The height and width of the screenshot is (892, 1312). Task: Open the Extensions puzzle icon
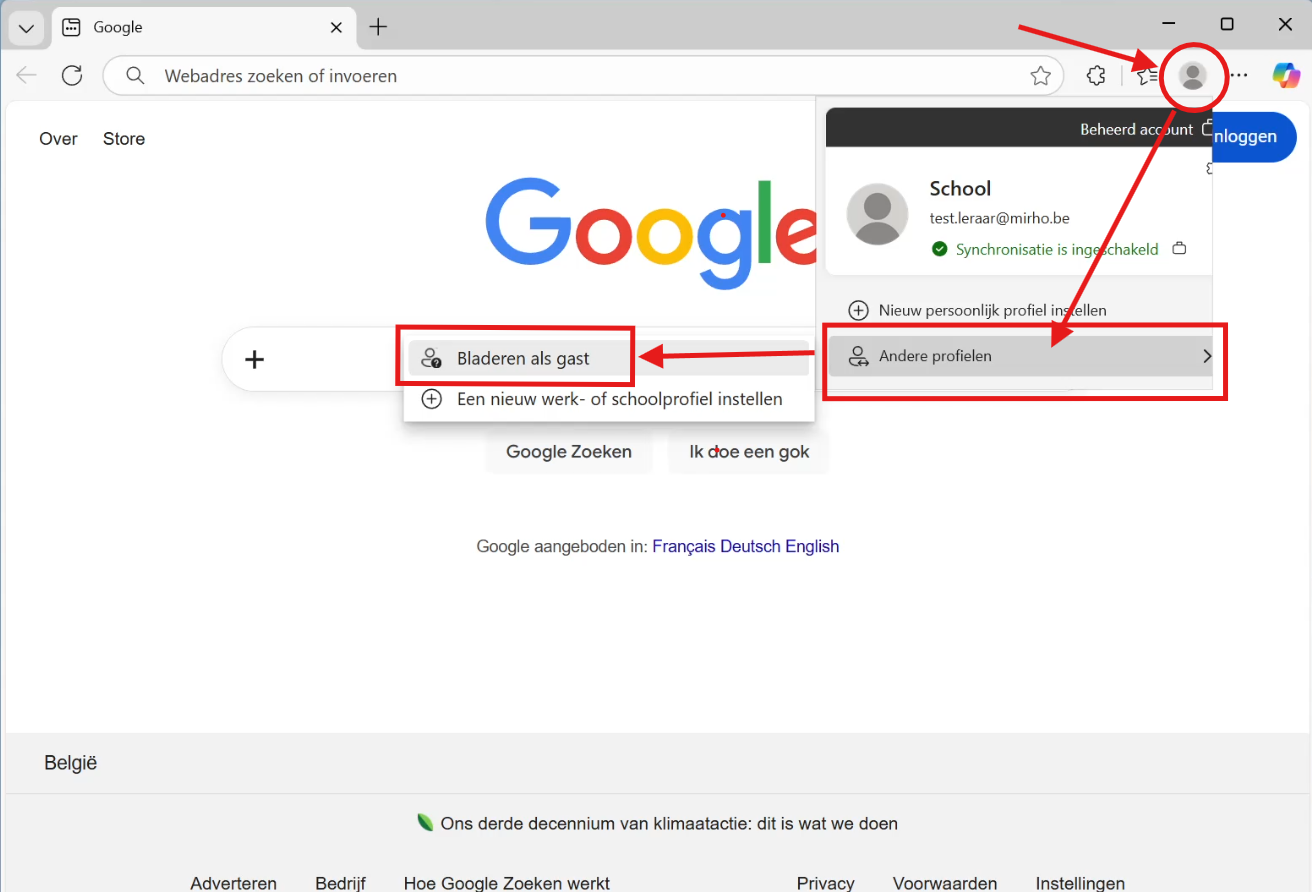pyautogui.click(x=1096, y=76)
